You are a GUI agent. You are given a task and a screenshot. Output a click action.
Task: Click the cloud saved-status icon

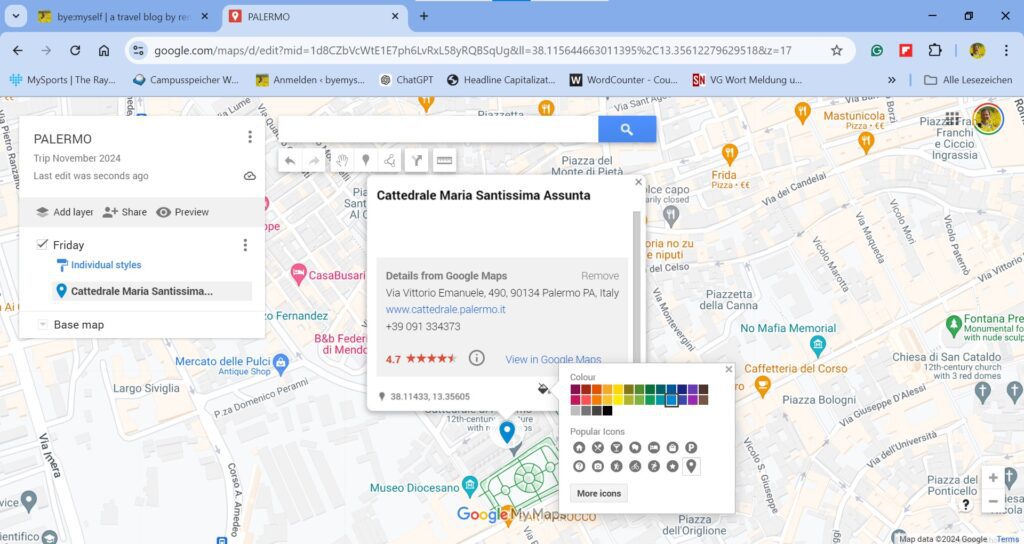tap(249, 176)
